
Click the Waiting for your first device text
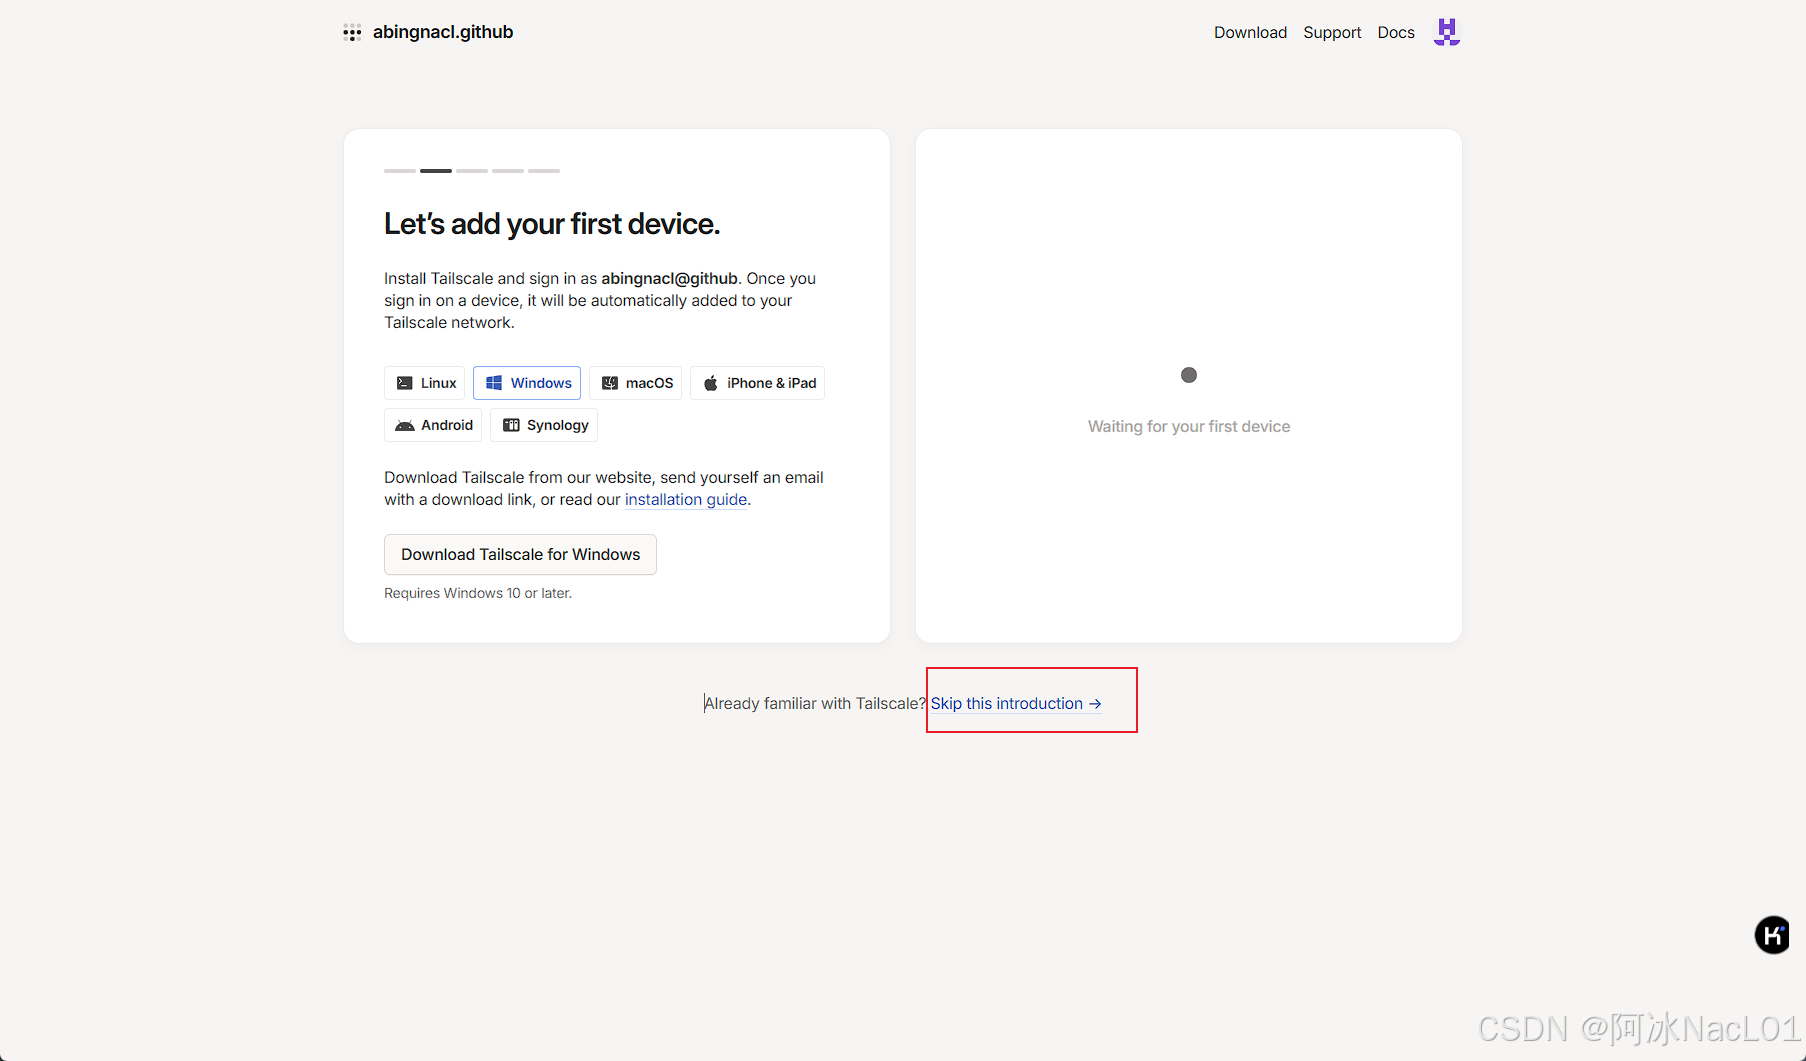tap(1189, 426)
